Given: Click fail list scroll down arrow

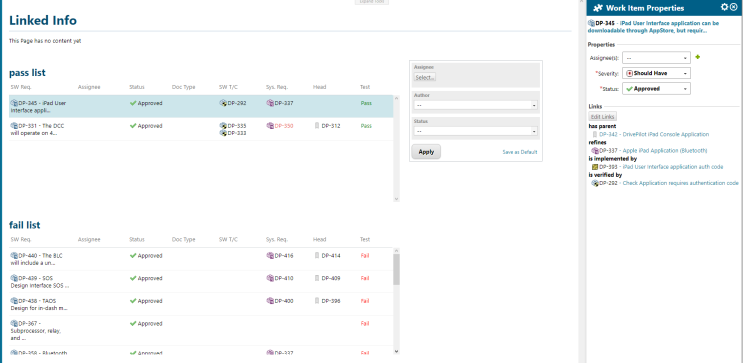Looking at the screenshot, I should [x=397, y=352].
